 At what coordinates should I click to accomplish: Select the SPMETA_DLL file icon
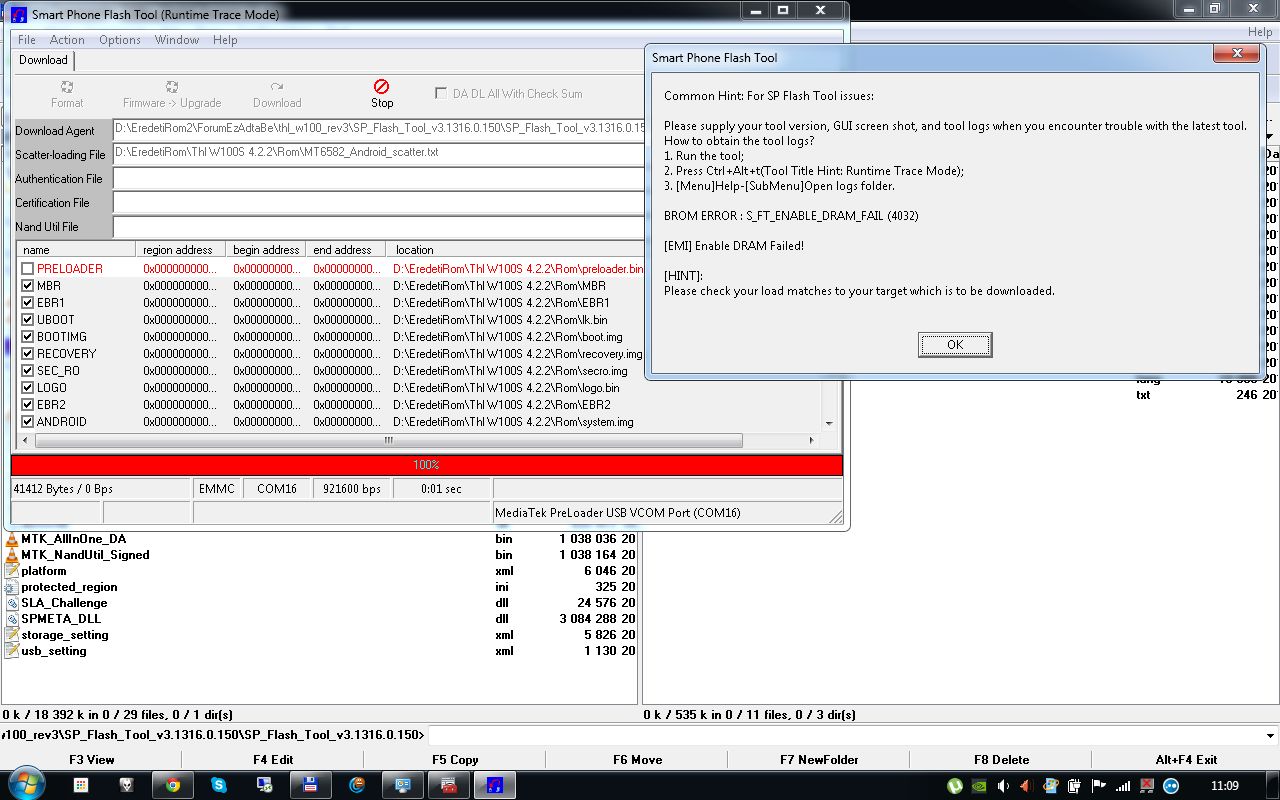[12, 619]
